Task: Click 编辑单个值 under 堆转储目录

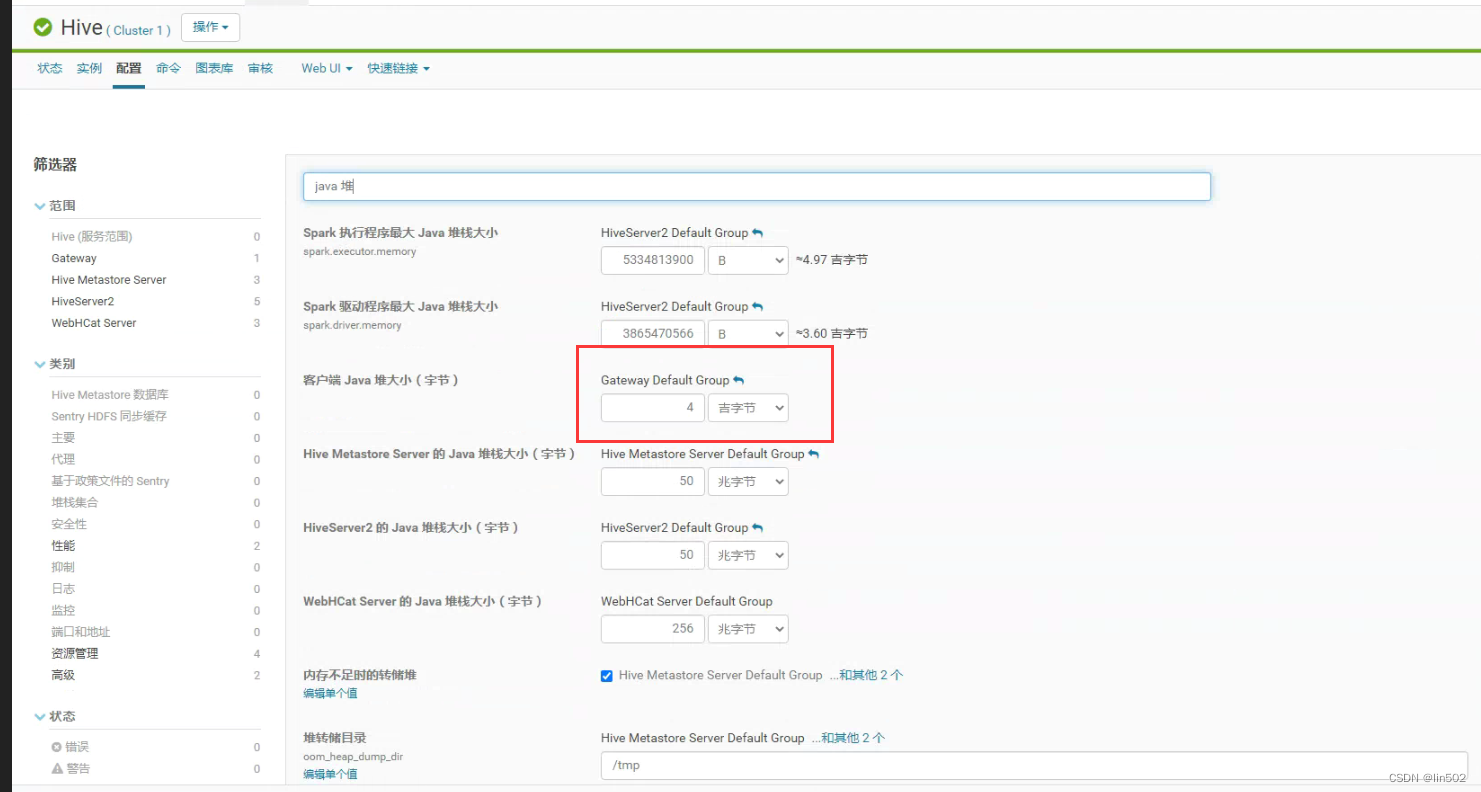Action: 330,775
